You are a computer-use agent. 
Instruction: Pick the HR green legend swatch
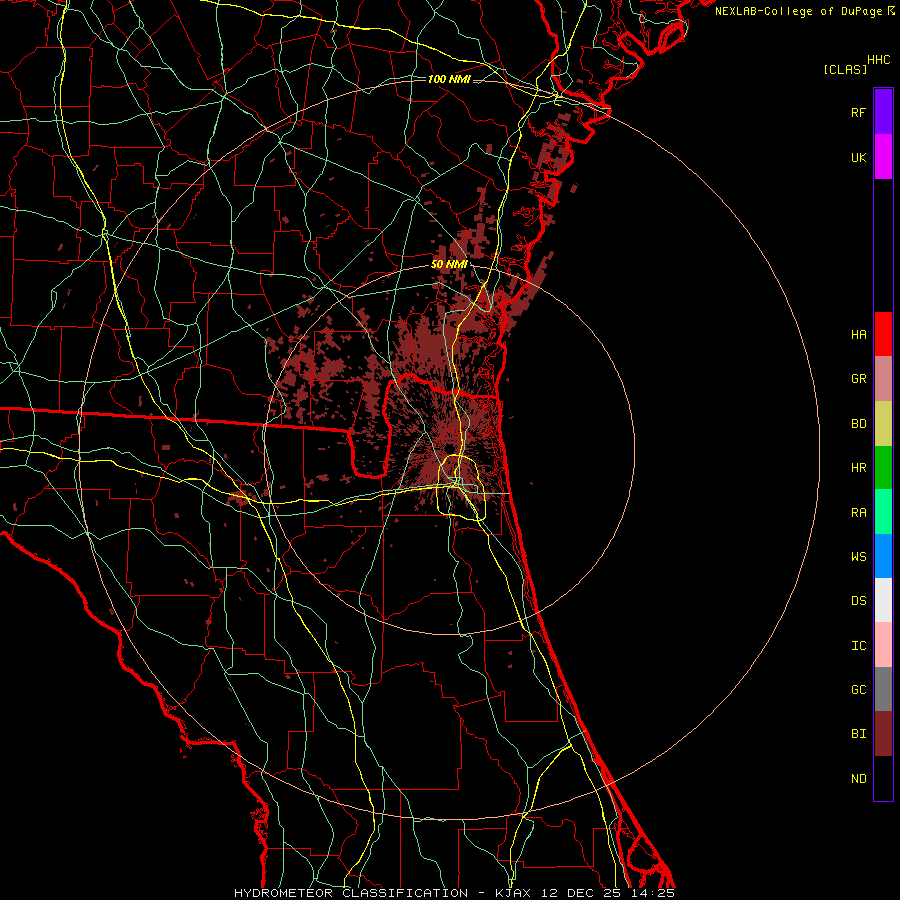pyautogui.click(x=883, y=467)
